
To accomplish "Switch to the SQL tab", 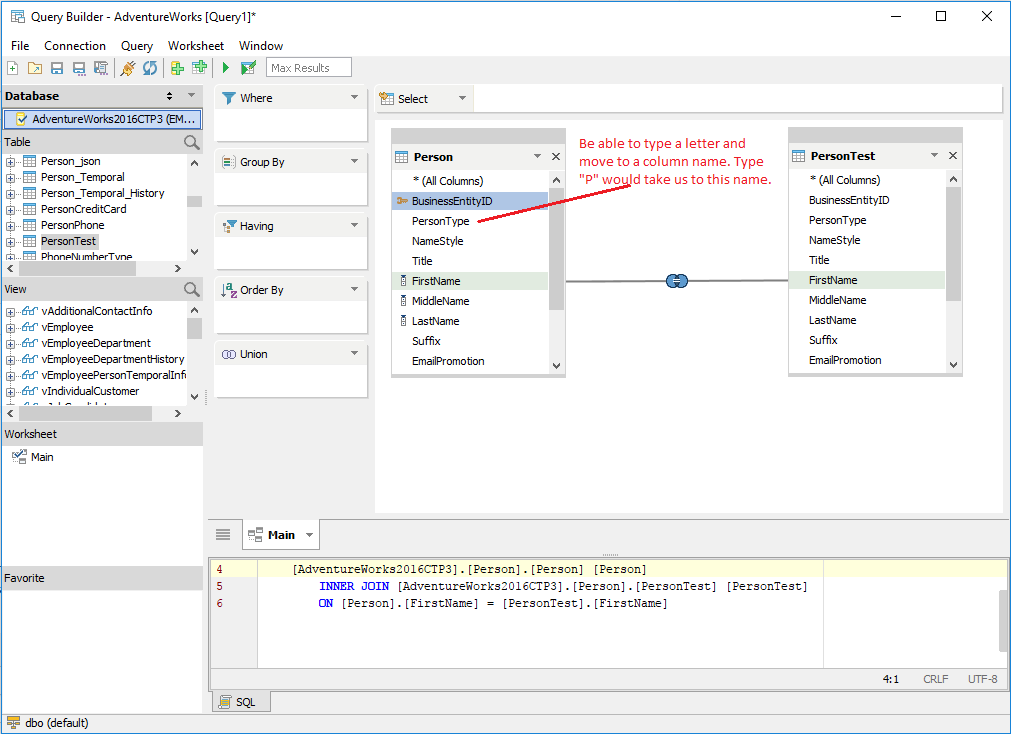I will pos(239,702).
